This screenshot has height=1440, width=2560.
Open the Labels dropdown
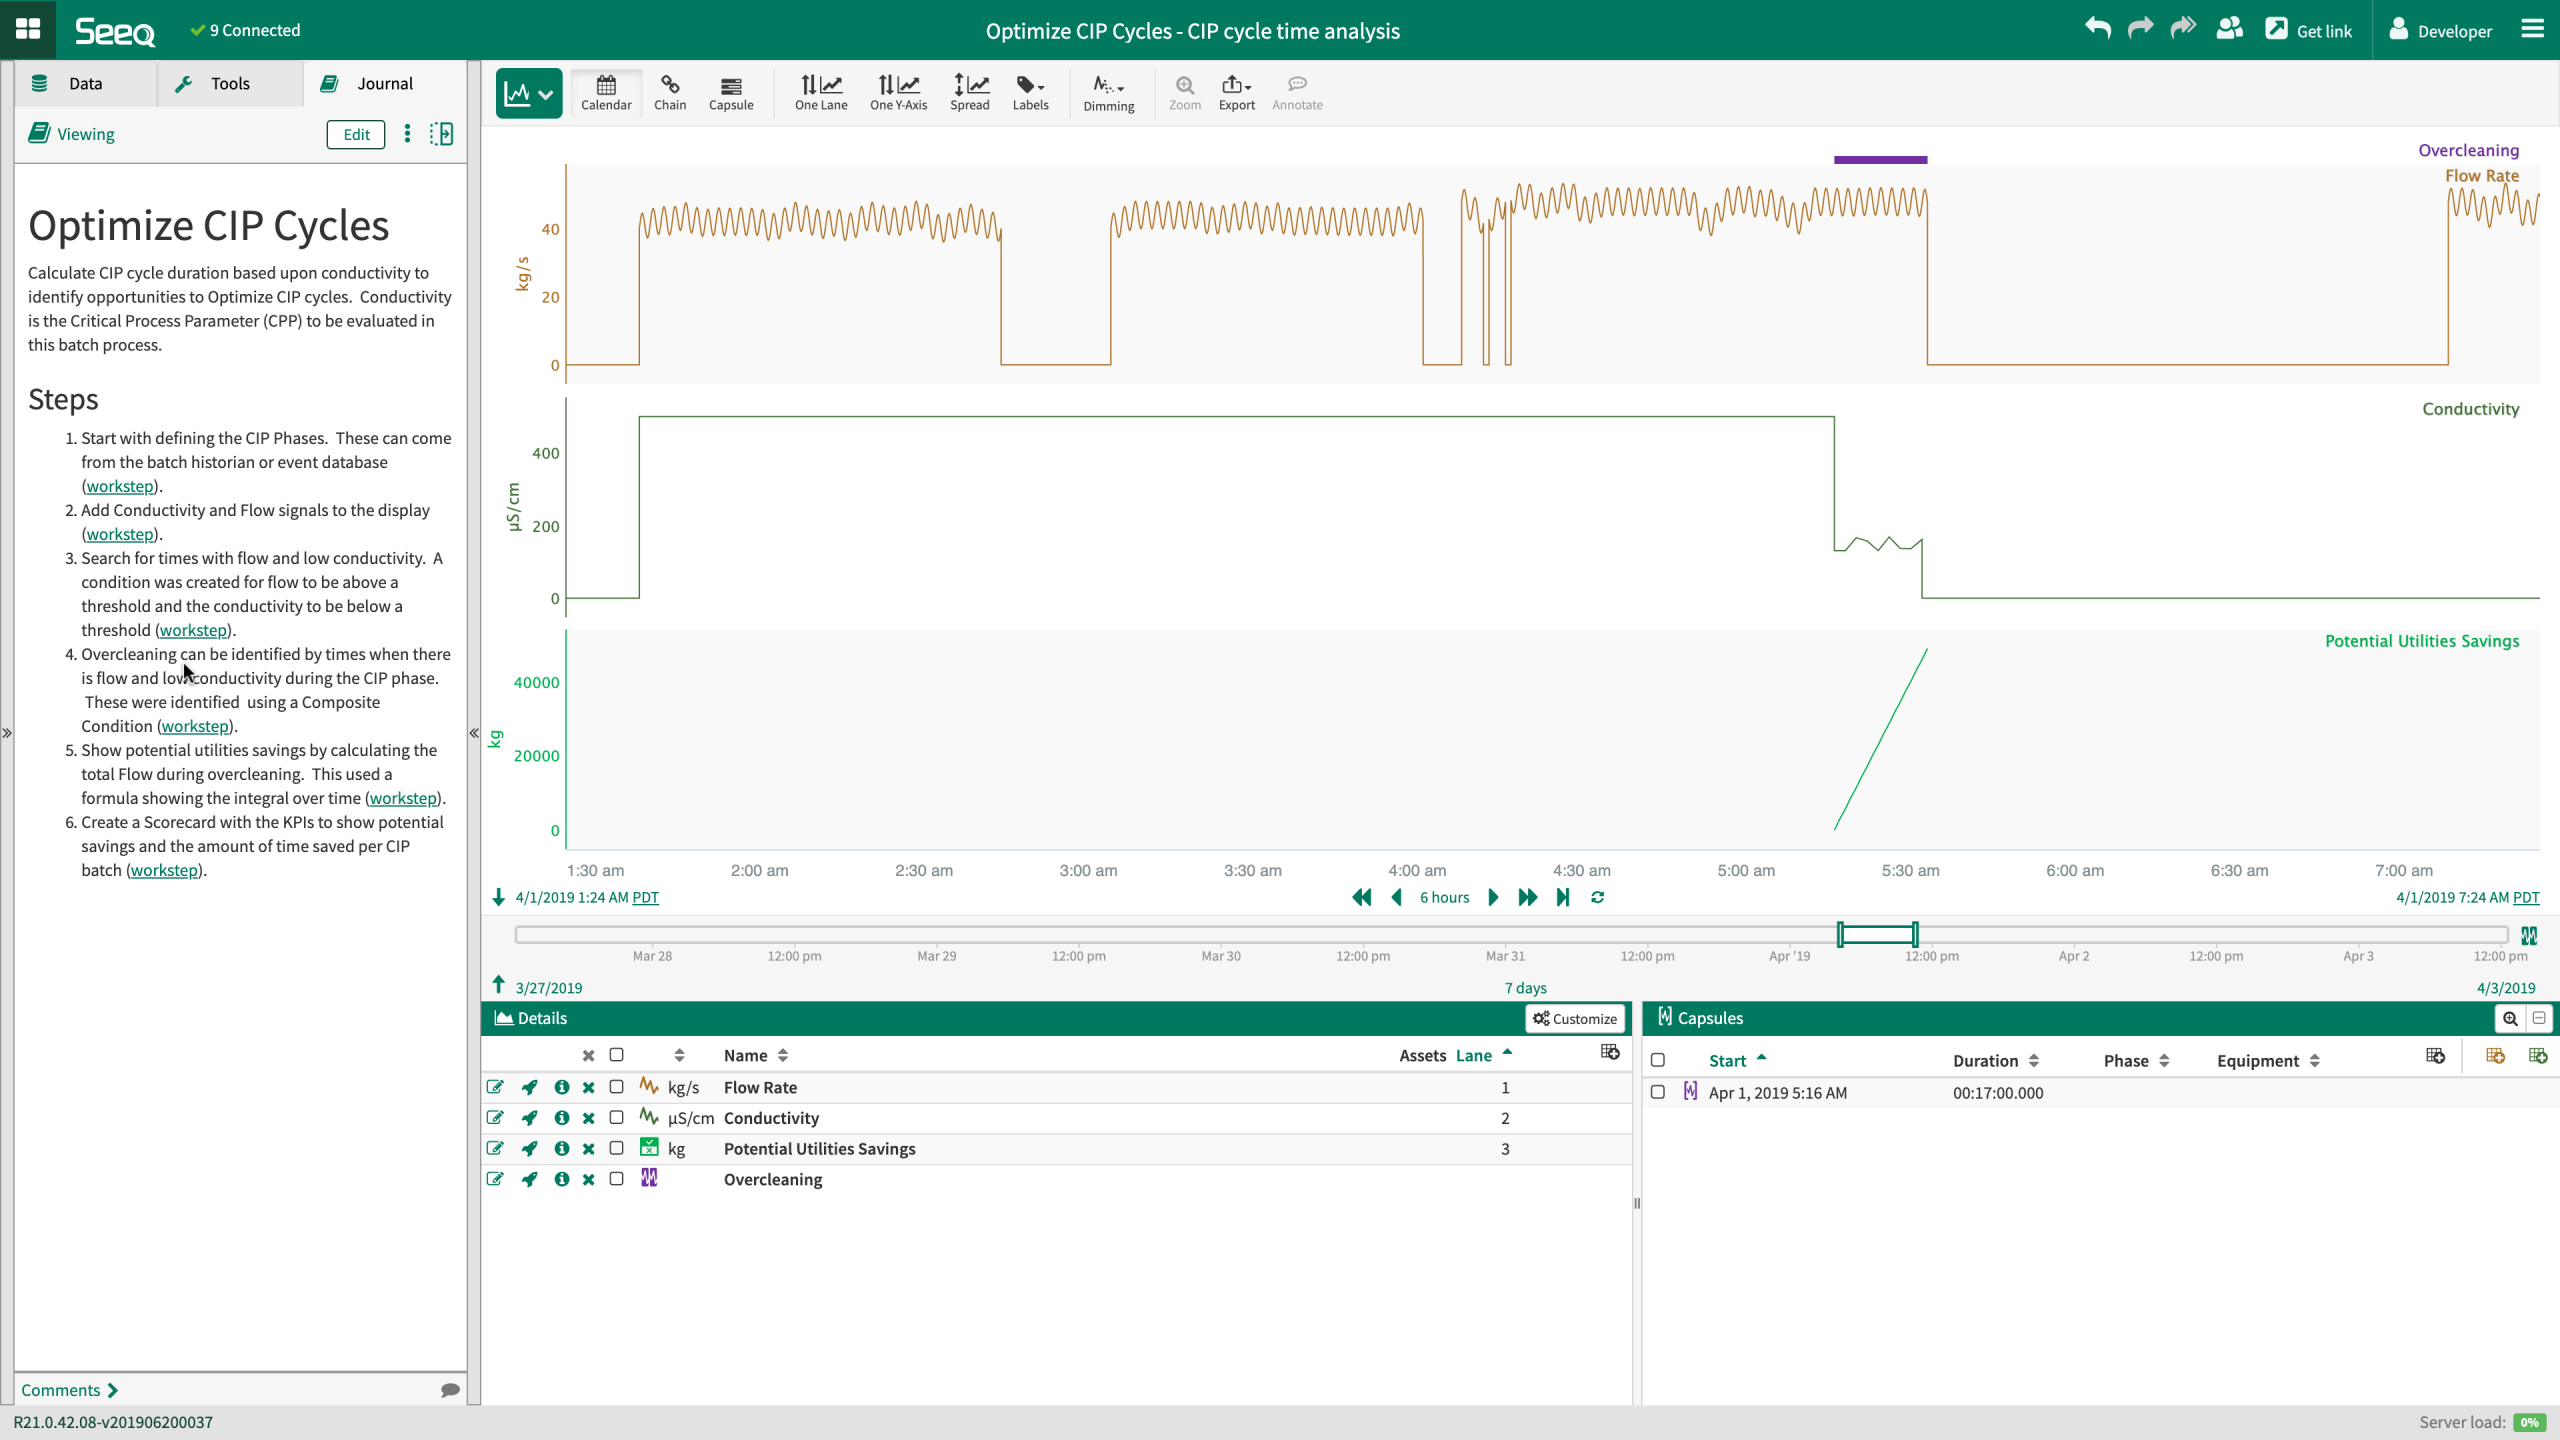(1030, 93)
